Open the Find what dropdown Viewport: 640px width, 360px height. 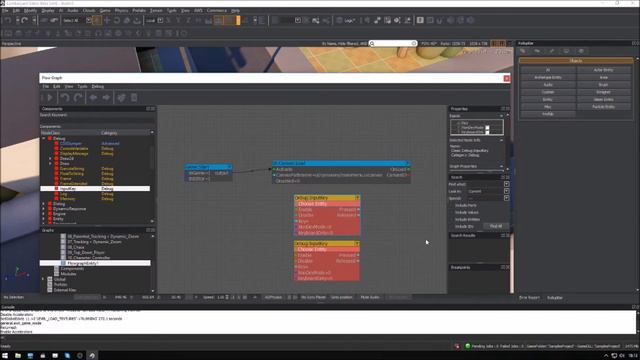point(506,184)
